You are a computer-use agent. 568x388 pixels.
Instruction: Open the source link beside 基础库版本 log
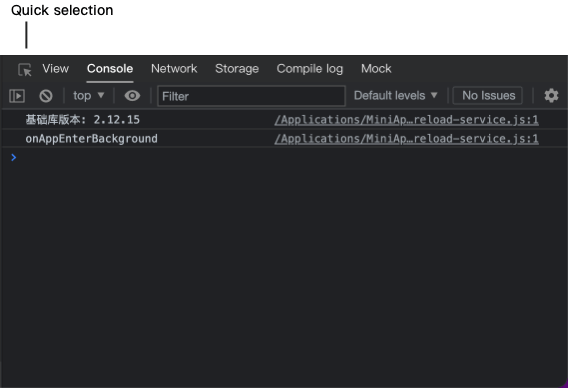406,120
